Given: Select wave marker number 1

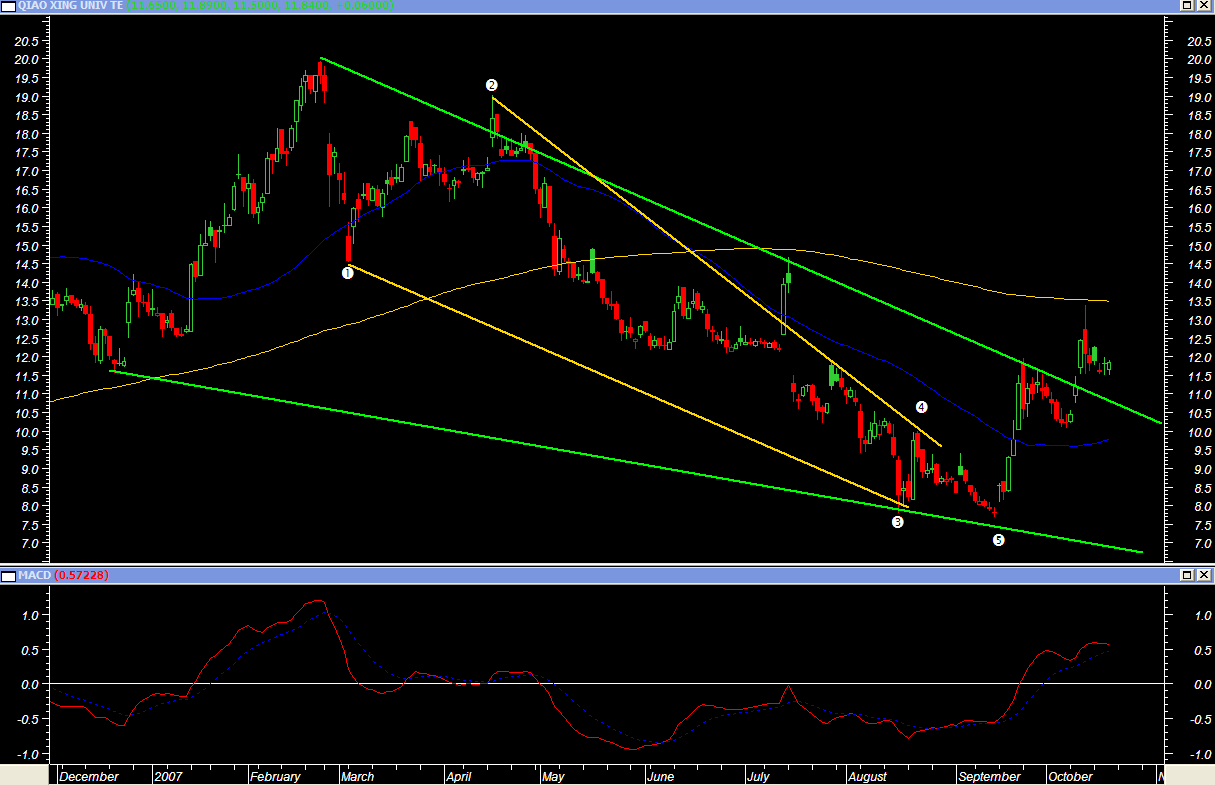Looking at the screenshot, I should pos(347,272).
